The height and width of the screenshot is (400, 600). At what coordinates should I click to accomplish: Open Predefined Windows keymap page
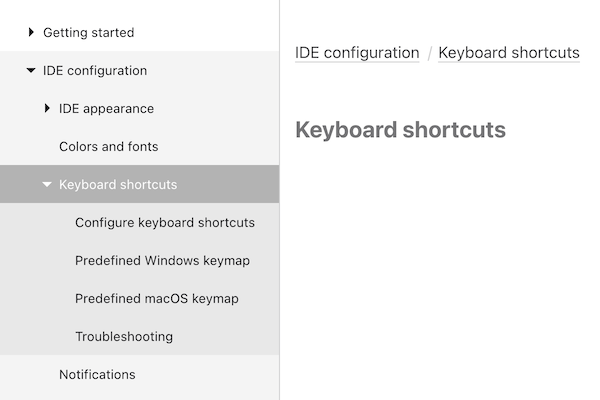(x=162, y=261)
